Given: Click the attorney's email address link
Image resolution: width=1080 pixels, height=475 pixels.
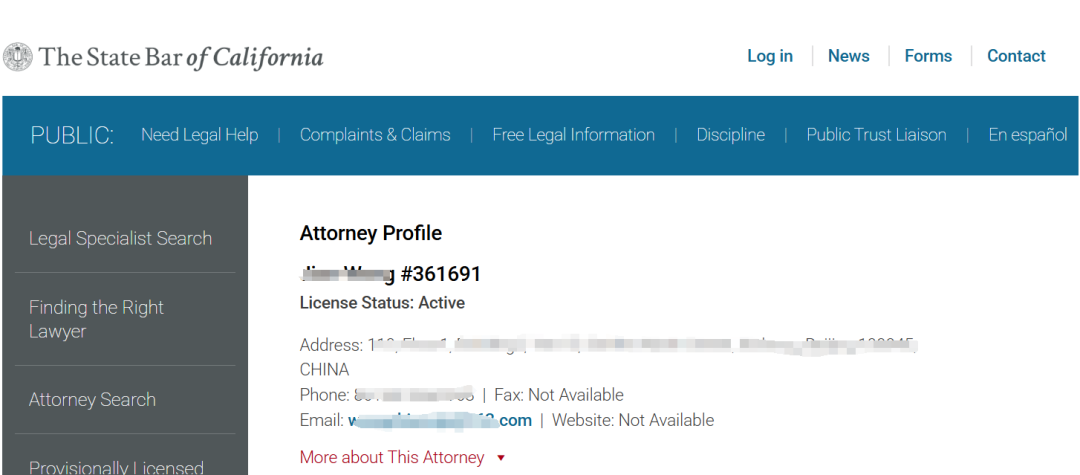Looking at the screenshot, I should coord(439,420).
